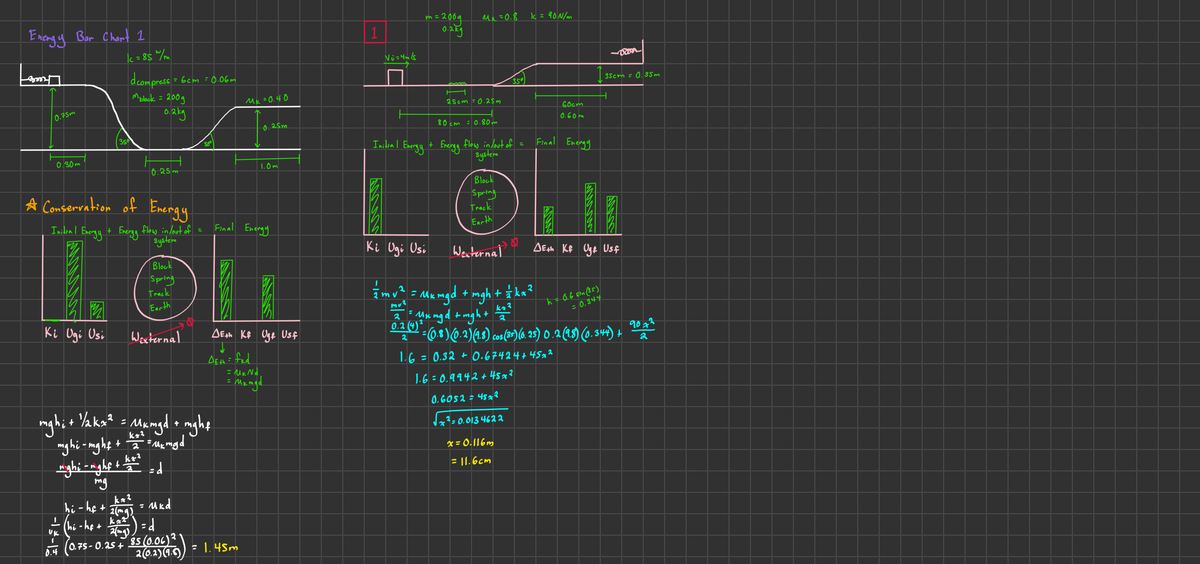Click the small green Usi bar, left chart

pos(97,310)
